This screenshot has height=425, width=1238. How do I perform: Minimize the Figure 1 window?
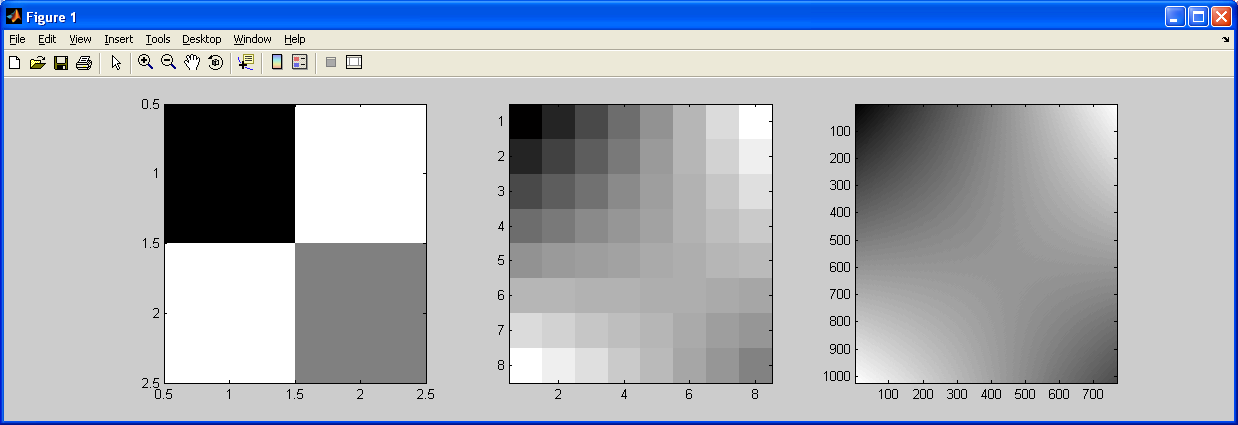tap(1174, 16)
